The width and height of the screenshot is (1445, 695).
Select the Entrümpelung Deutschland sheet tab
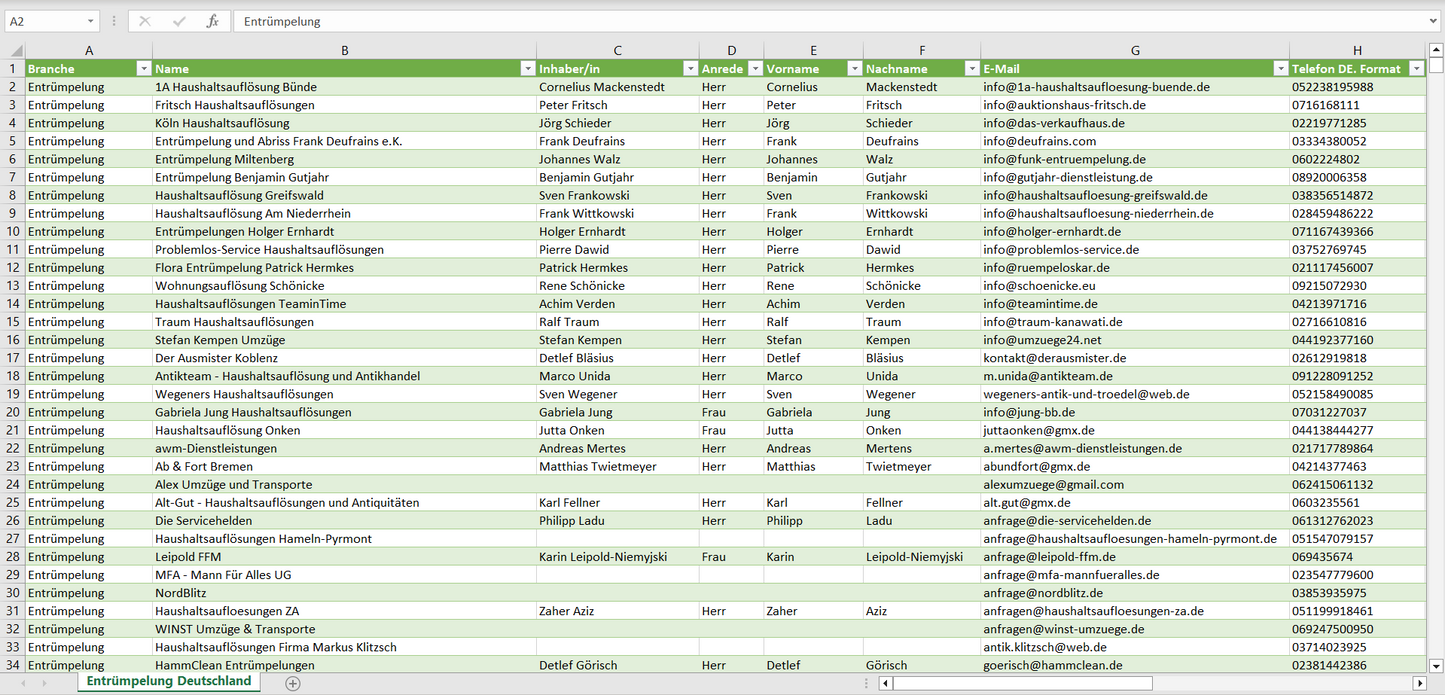pyautogui.click(x=169, y=682)
